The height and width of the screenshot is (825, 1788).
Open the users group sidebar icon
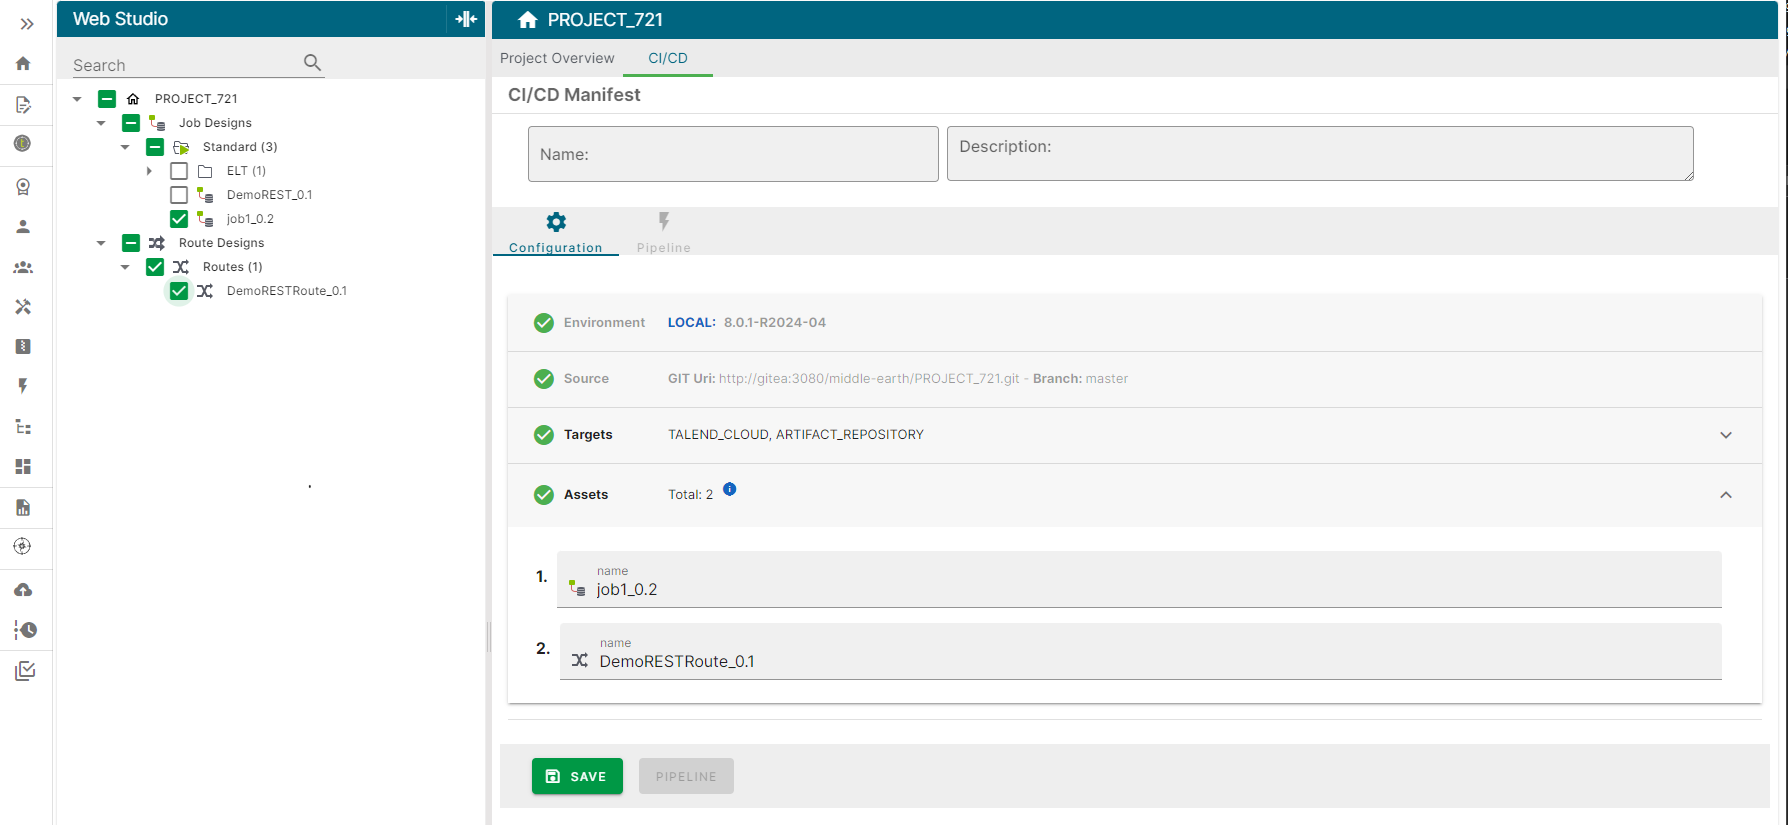[23, 267]
